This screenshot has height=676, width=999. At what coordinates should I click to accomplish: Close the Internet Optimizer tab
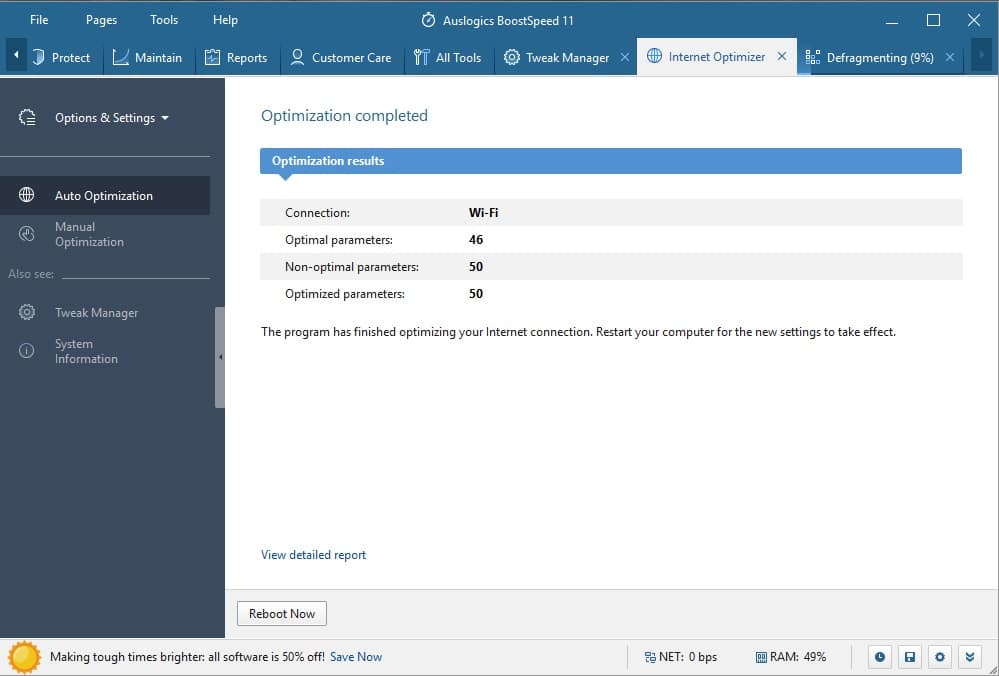tap(782, 57)
